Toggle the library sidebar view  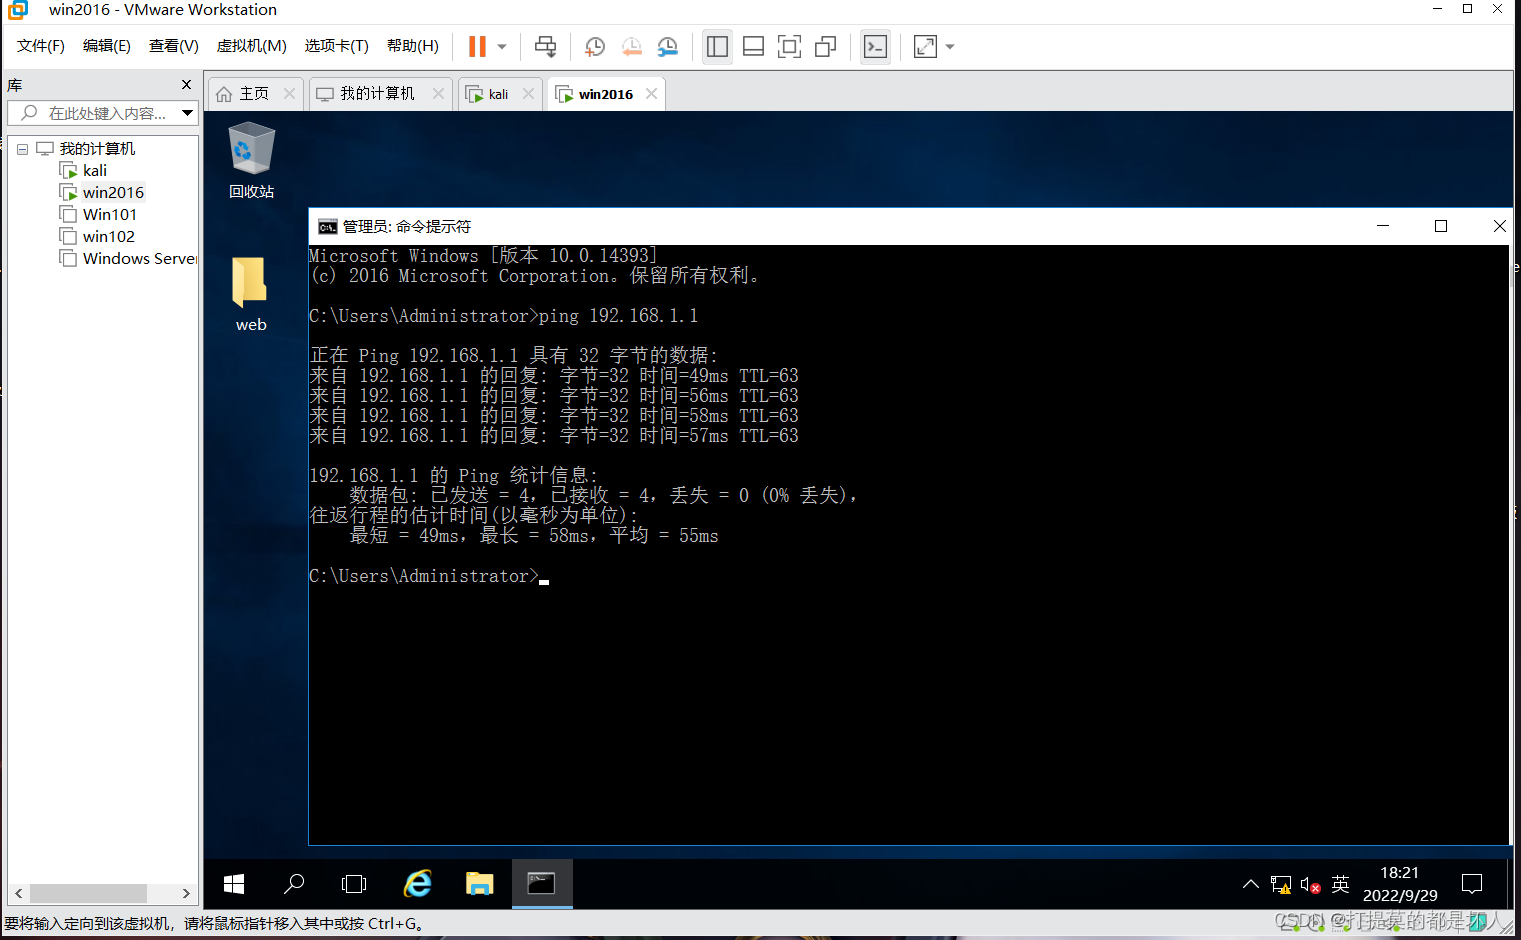click(717, 46)
